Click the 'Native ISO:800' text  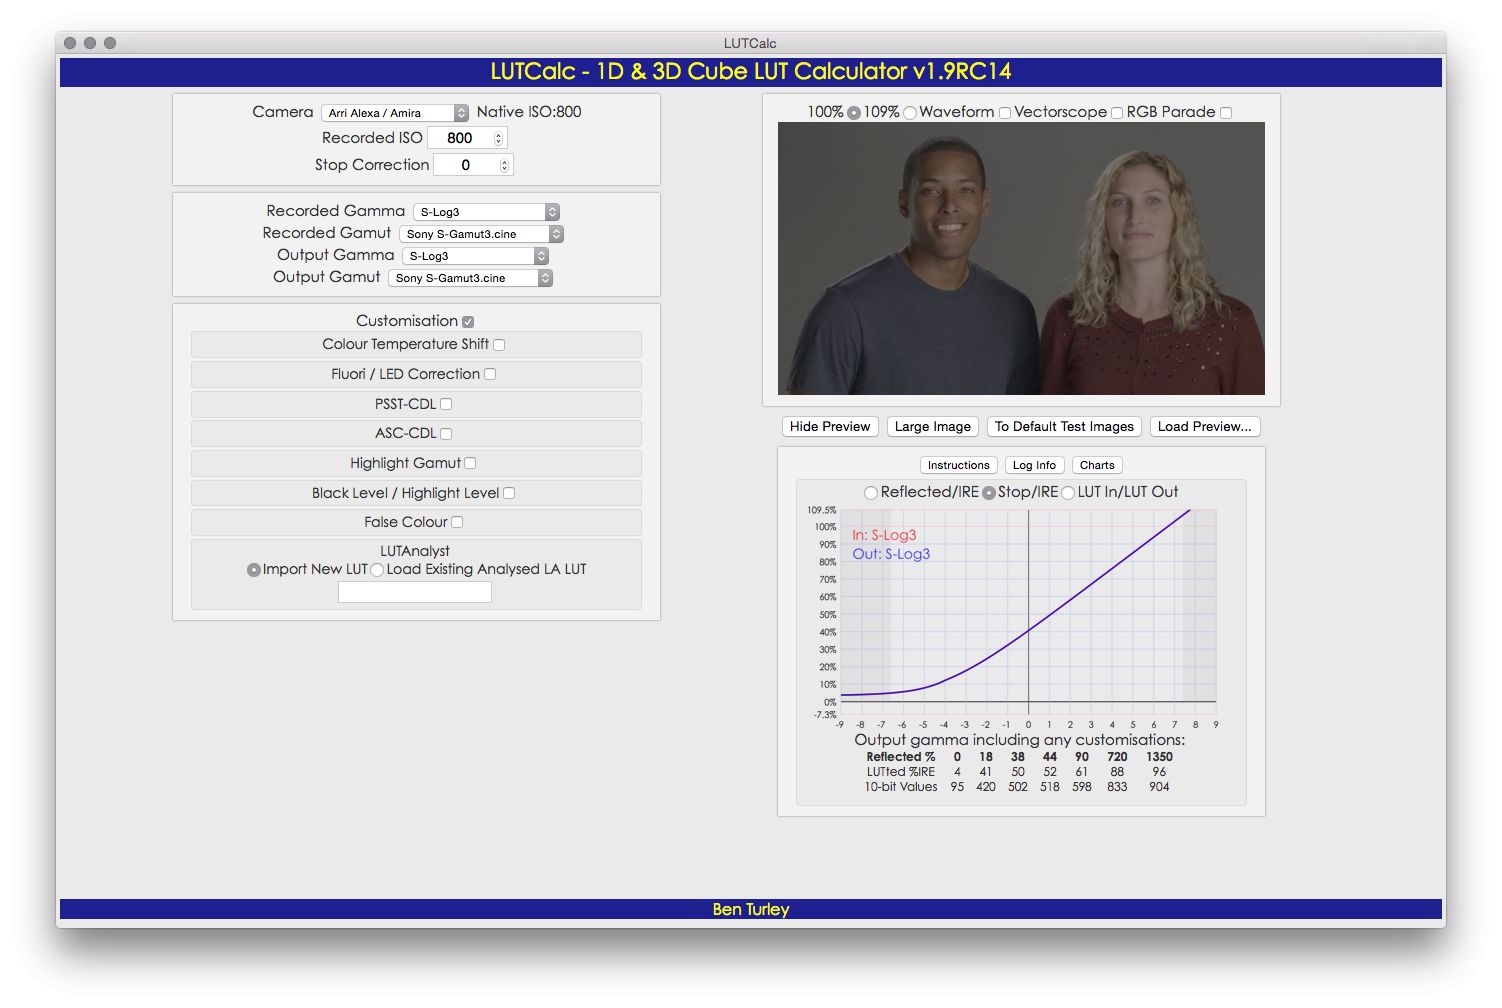coord(529,112)
